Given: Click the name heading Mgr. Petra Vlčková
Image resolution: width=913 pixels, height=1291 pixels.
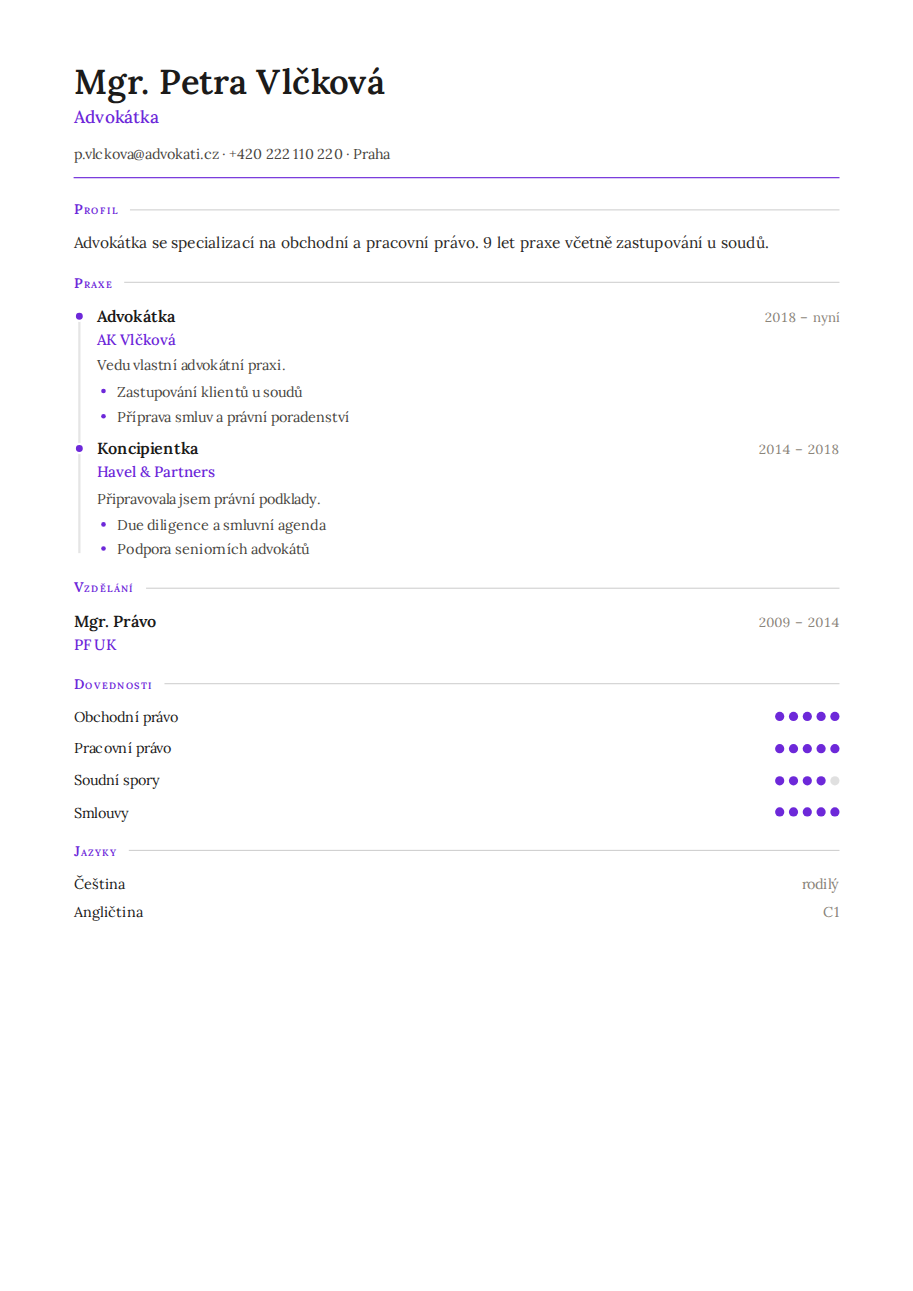Looking at the screenshot, I should pyautogui.click(x=229, y=82).
